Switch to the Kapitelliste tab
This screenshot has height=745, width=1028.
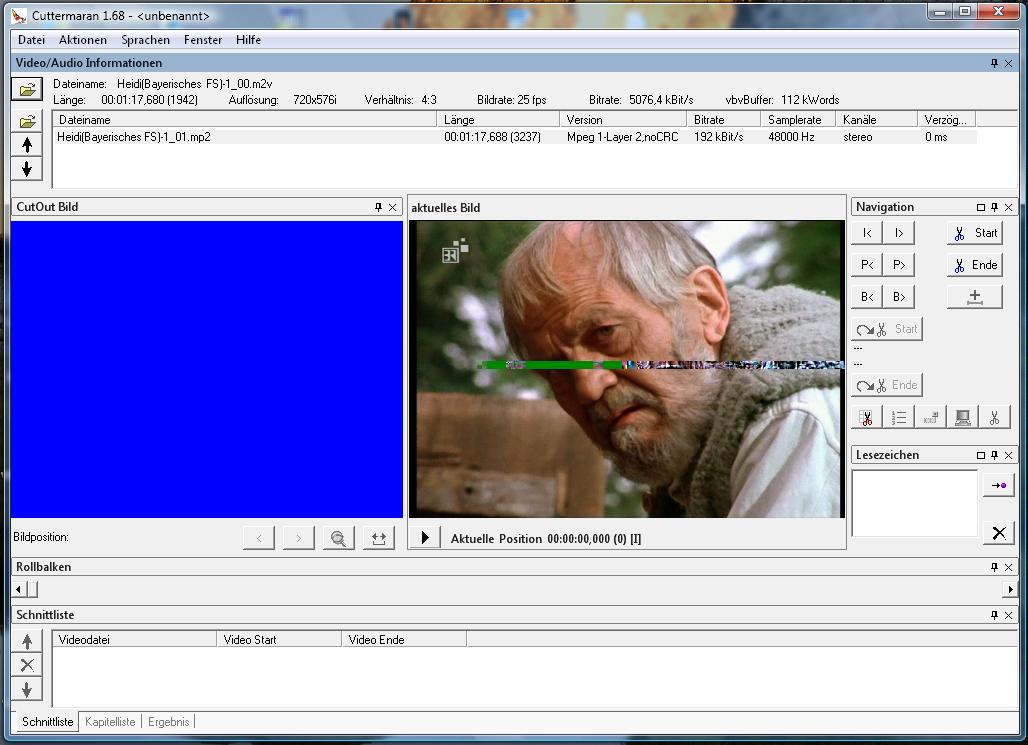click(110, 722)
